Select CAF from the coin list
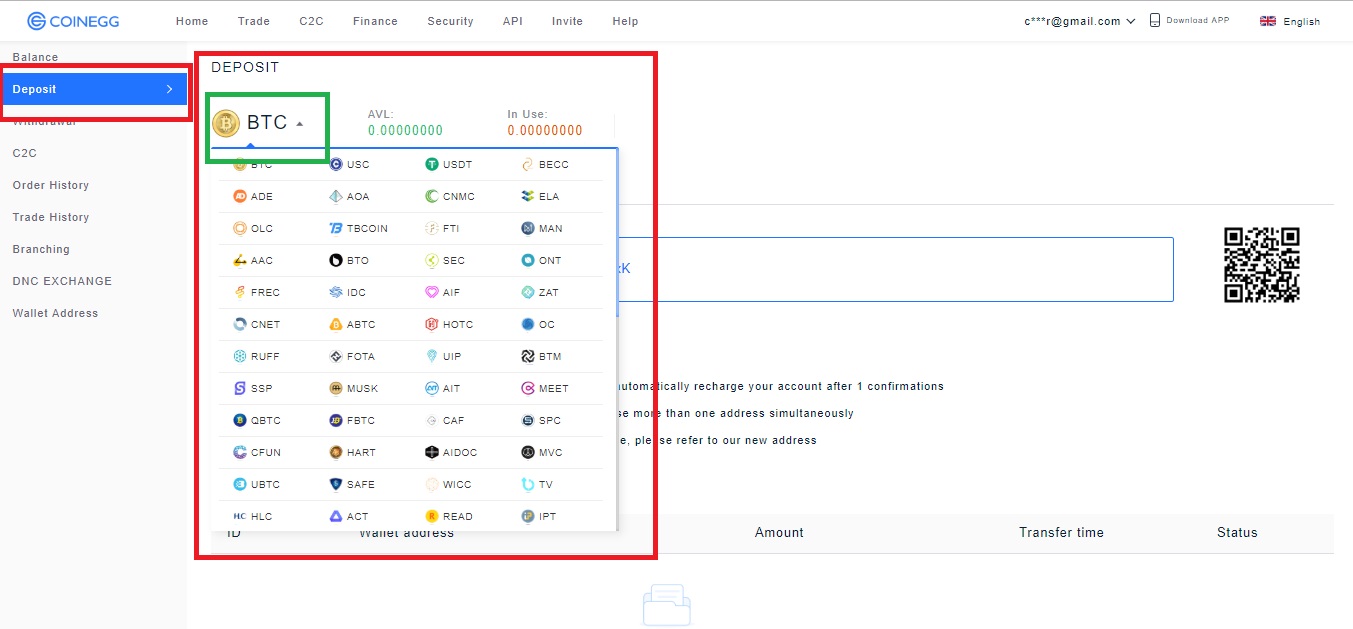 tap(445, 420)
